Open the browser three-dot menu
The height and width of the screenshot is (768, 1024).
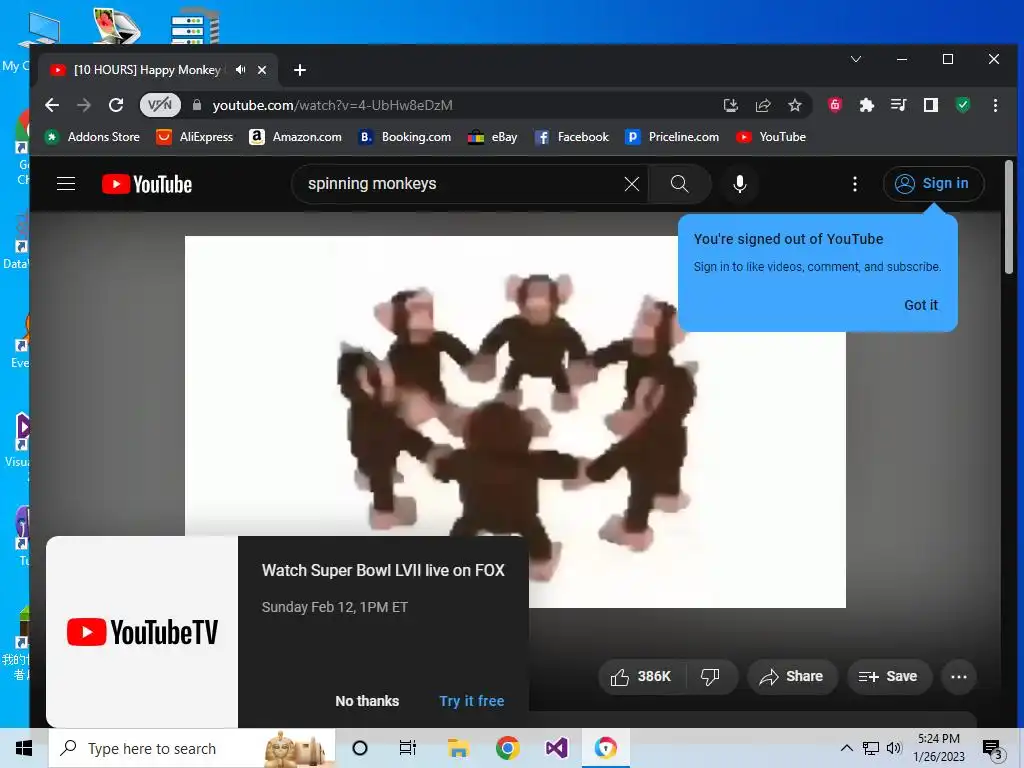click(995, 105)
